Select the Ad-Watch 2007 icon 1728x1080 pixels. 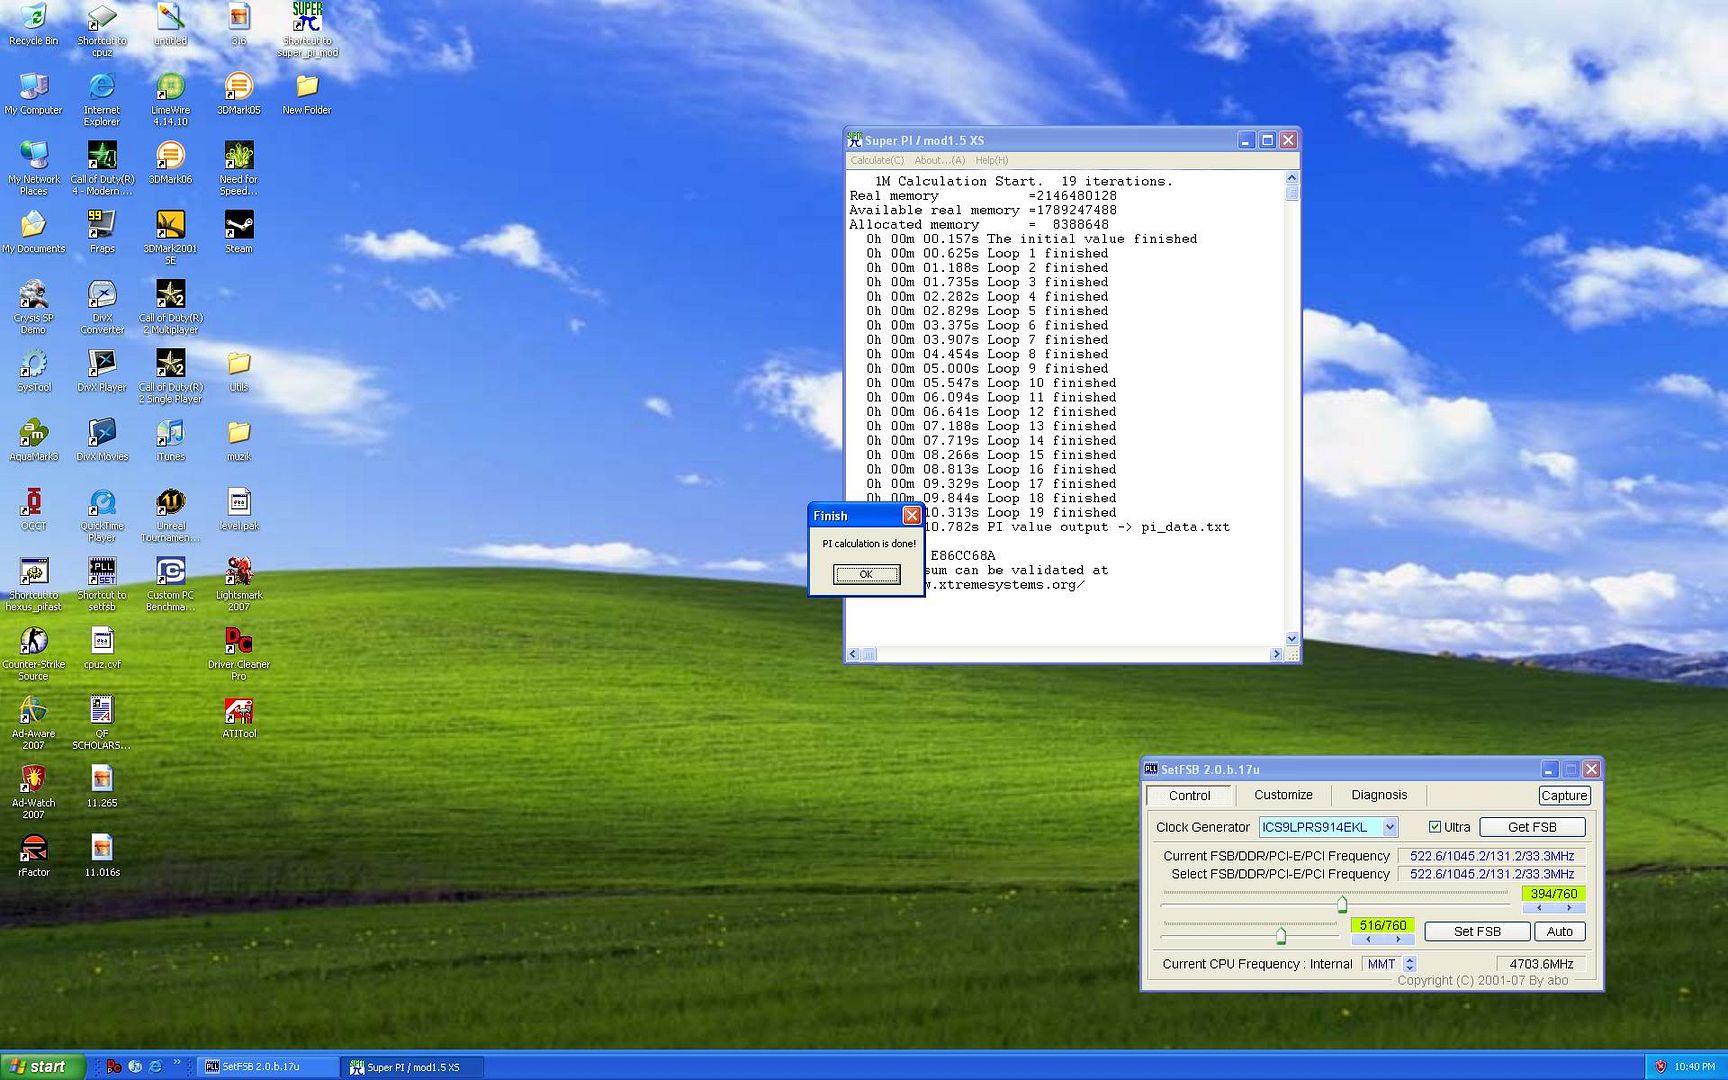(33, 791)
